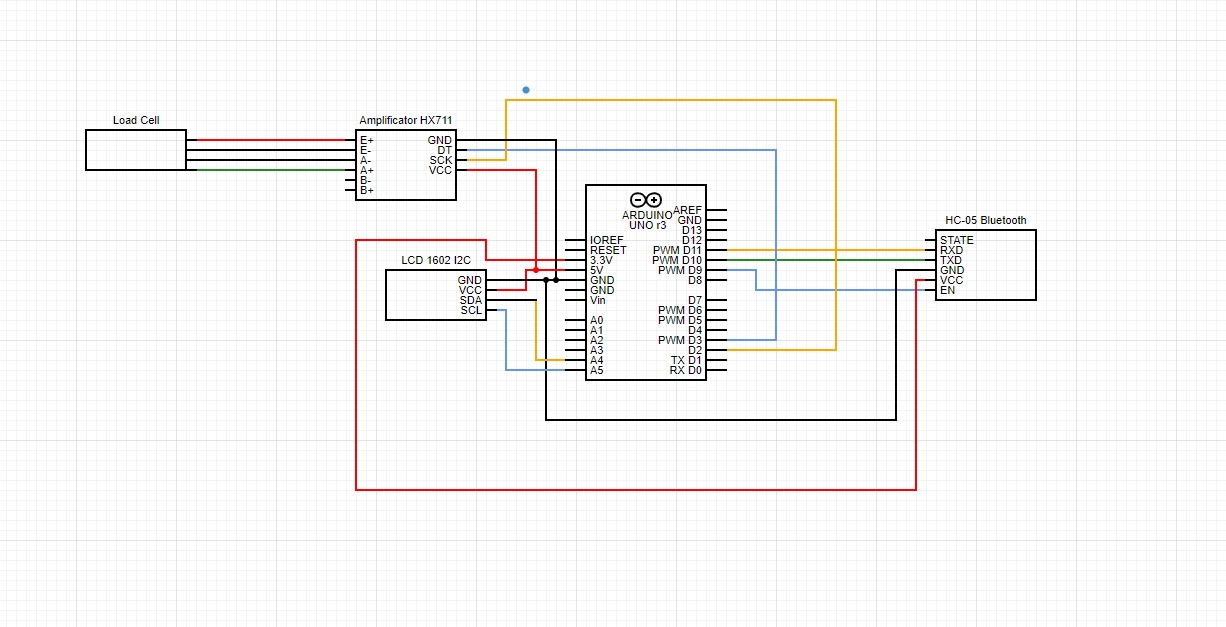1226x627 pixels.
Task: Select the D2 pin on the Arduino
Action: [695, 350]
